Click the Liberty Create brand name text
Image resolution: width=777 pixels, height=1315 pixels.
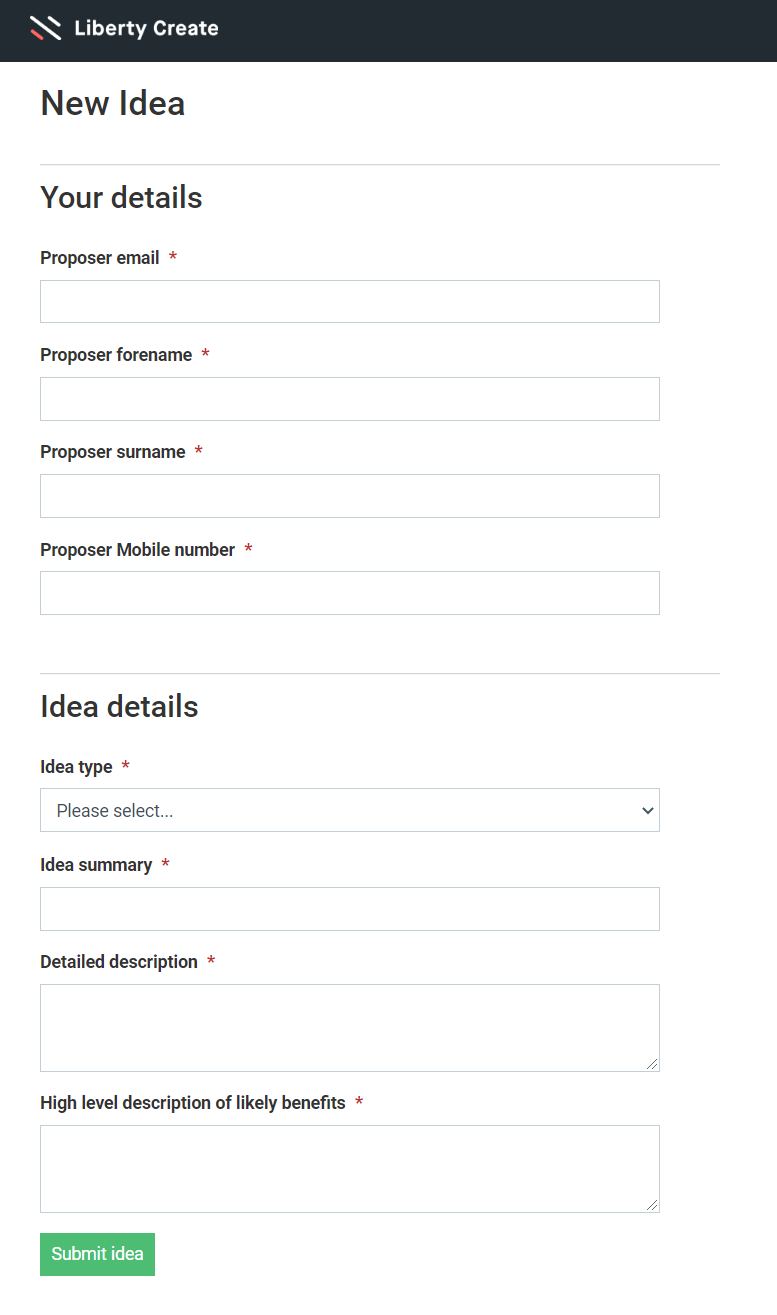click(146, 28)
